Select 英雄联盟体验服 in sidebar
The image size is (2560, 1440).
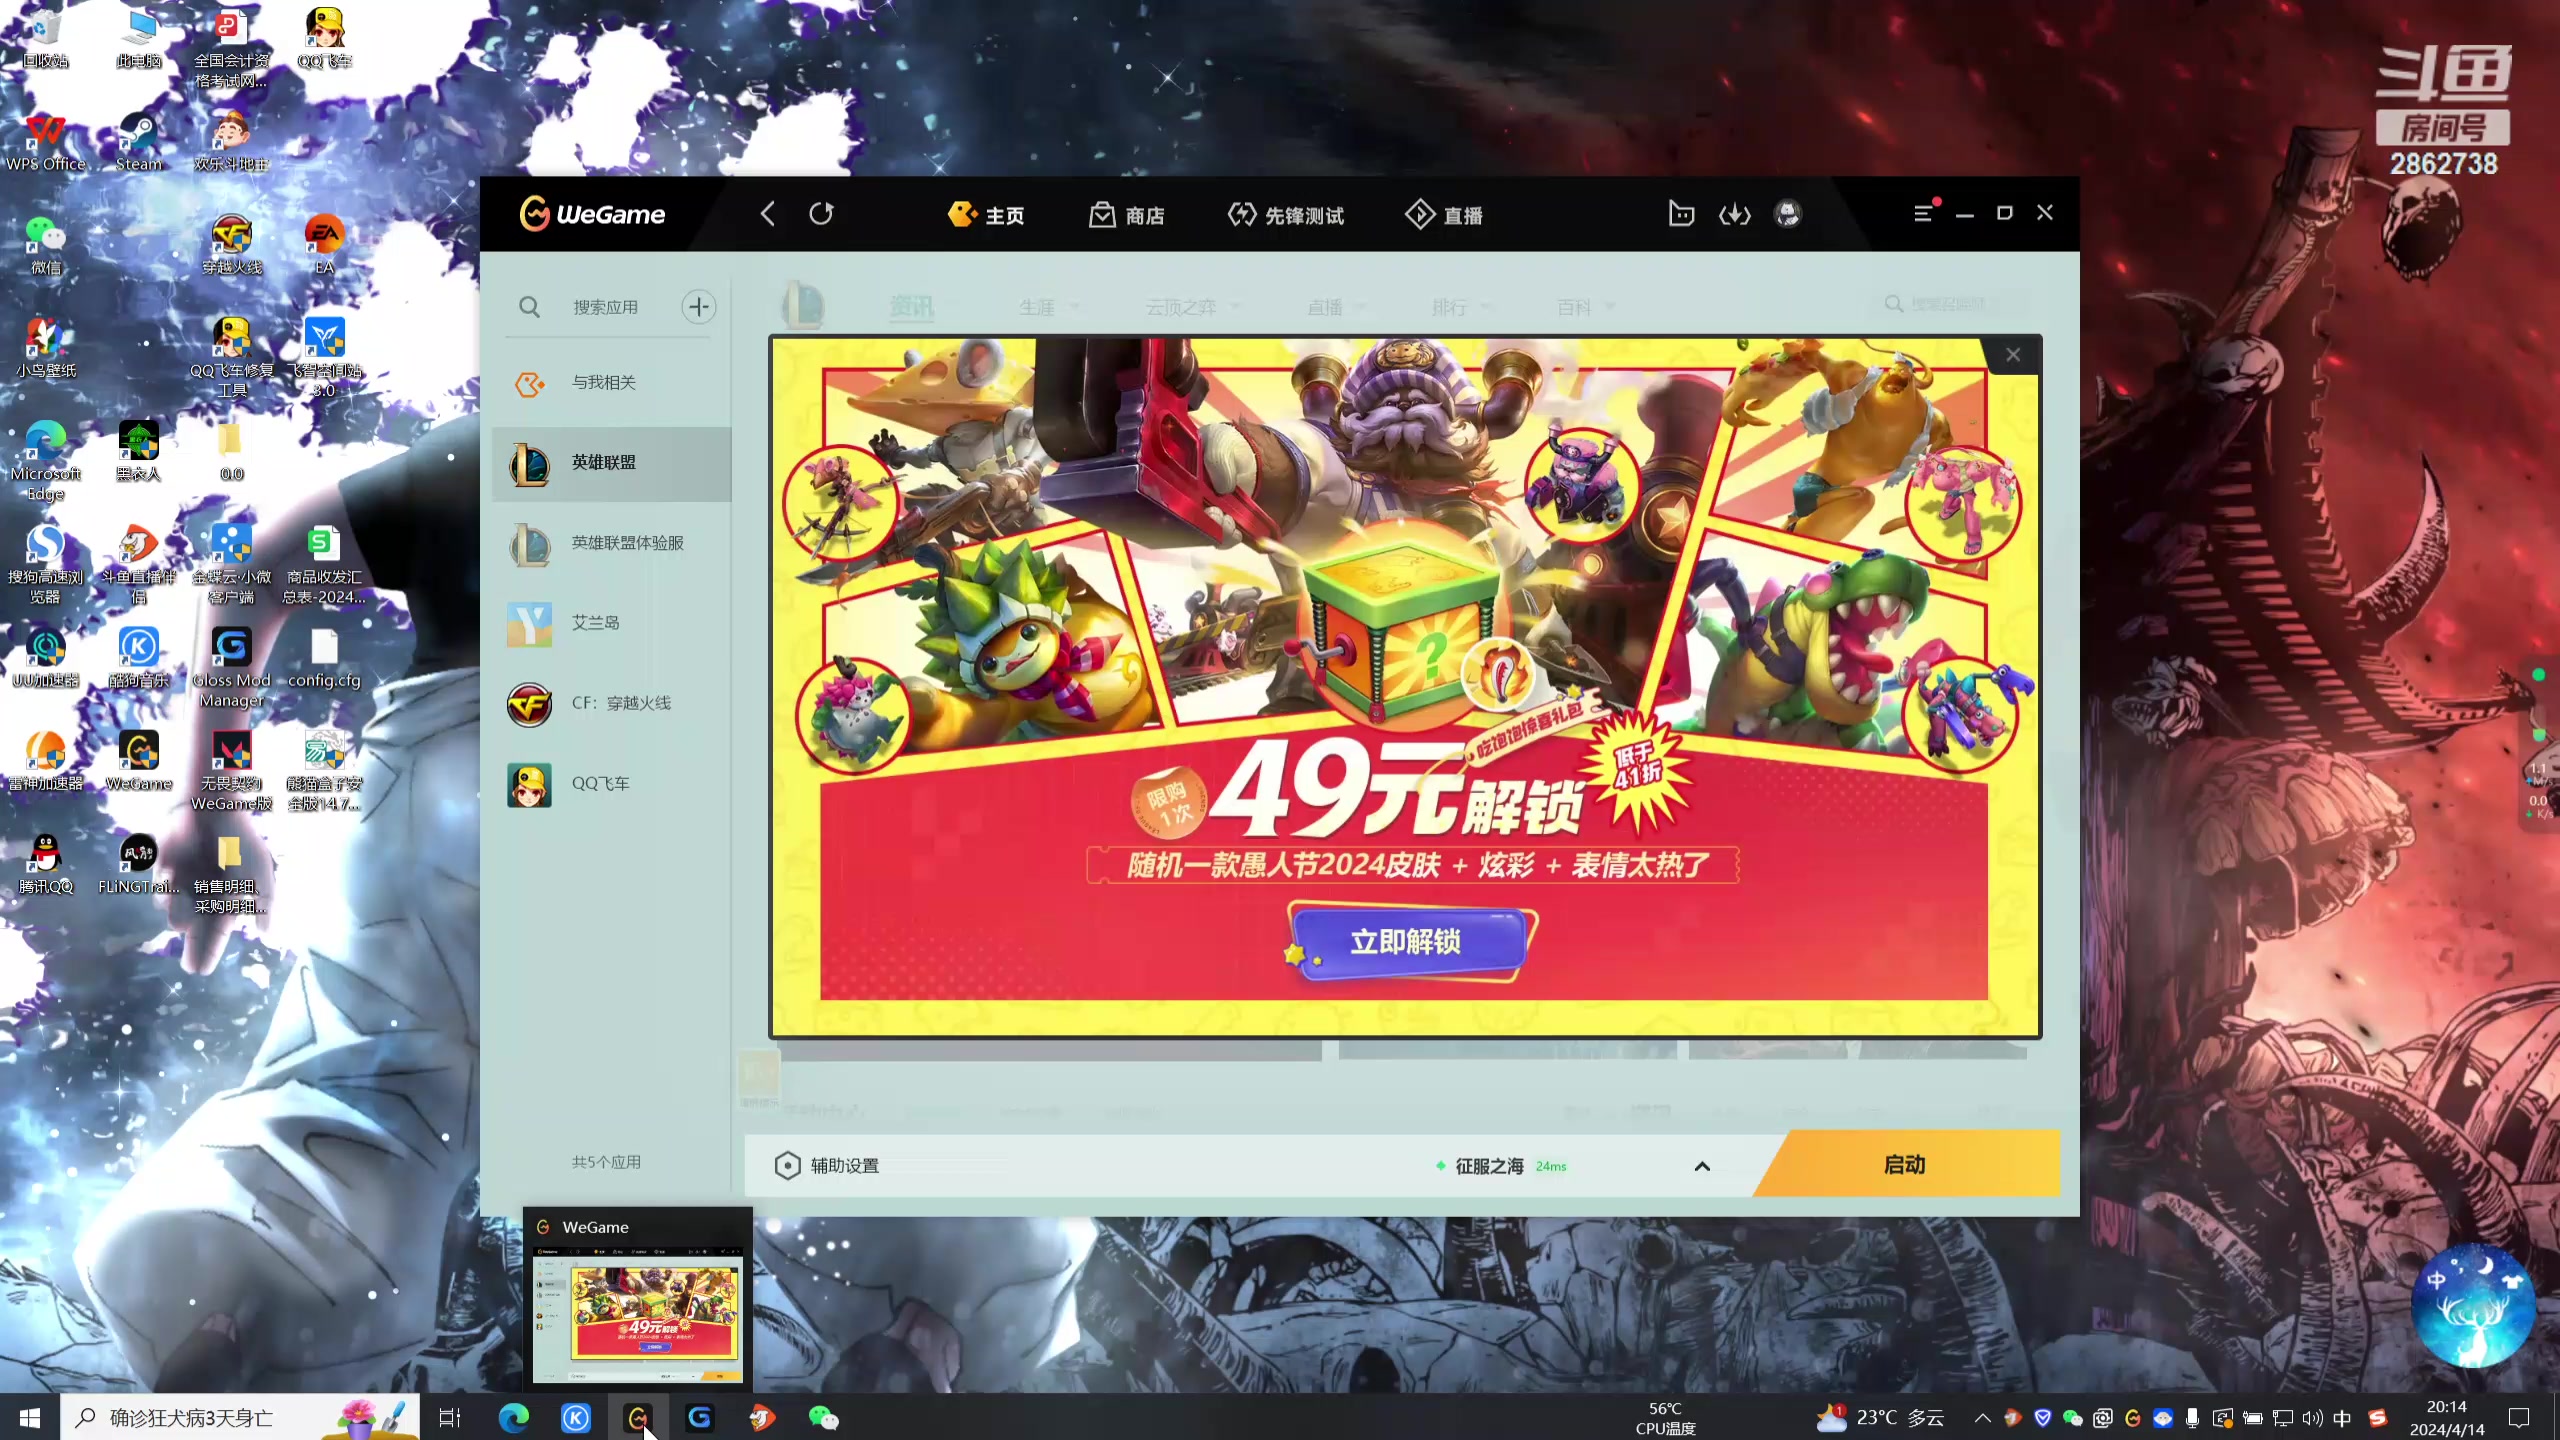[612, 543]
